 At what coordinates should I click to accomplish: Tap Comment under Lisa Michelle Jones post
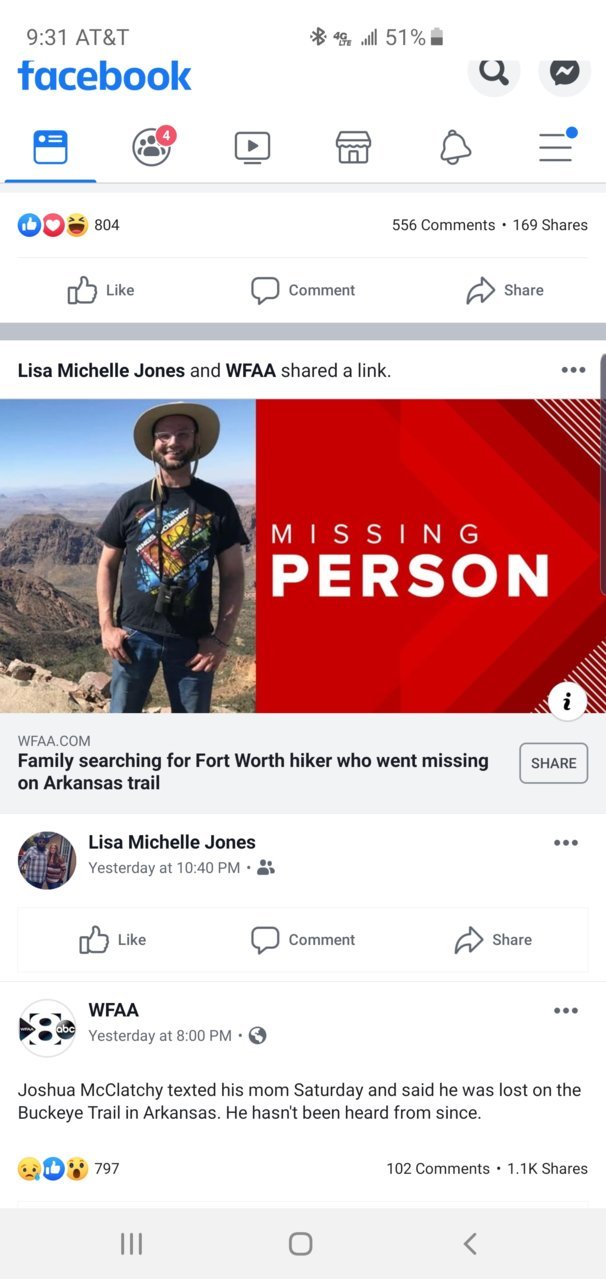click(303, 940)
